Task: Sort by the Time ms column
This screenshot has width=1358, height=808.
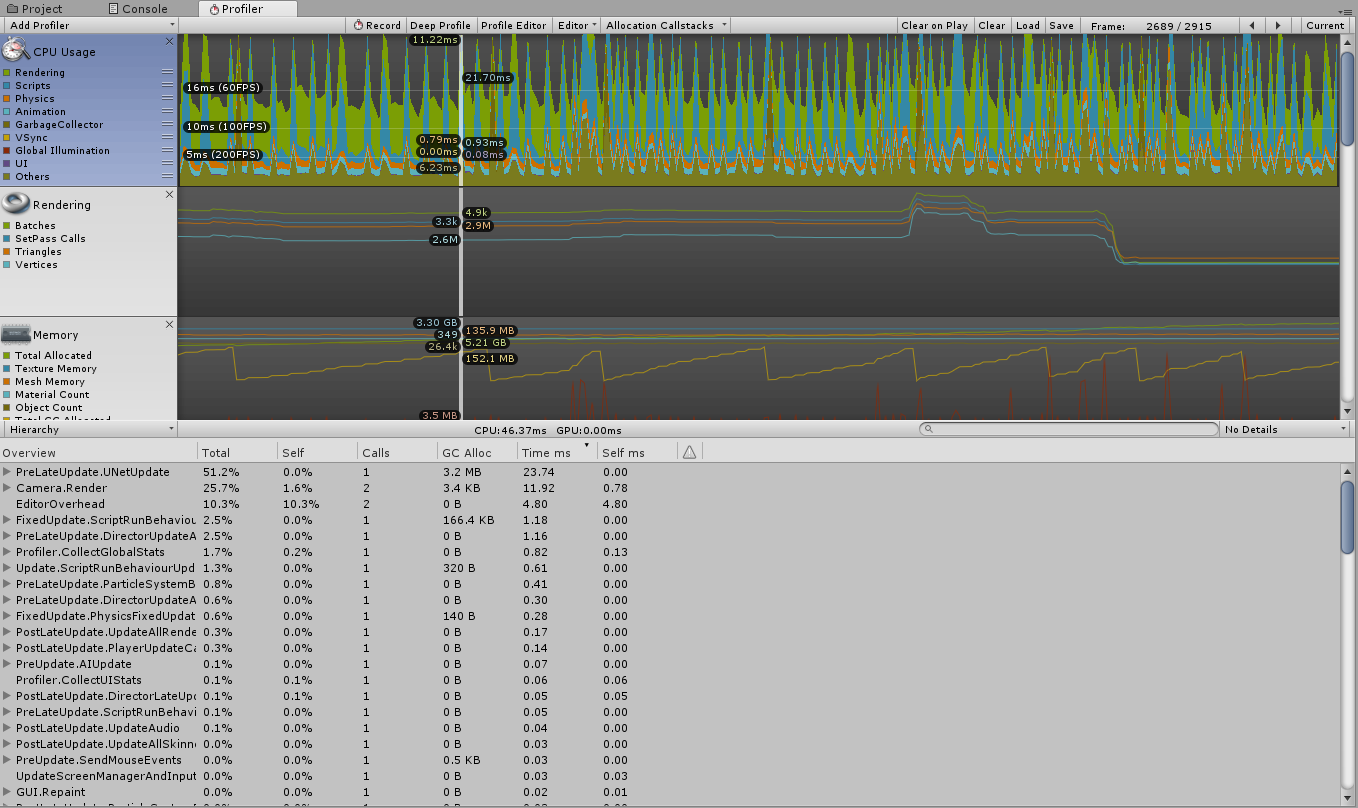Action: pyautogui.click(x=557, y=452)
